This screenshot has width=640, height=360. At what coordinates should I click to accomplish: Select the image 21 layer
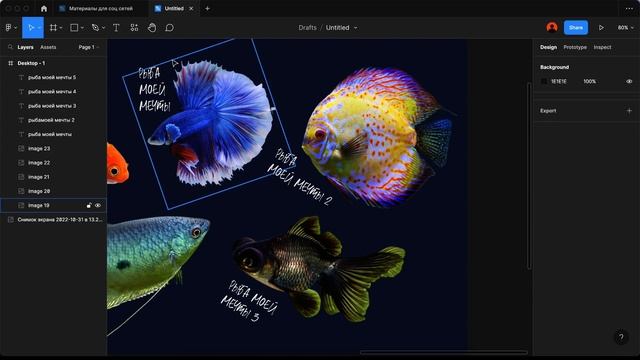(53, 177)
